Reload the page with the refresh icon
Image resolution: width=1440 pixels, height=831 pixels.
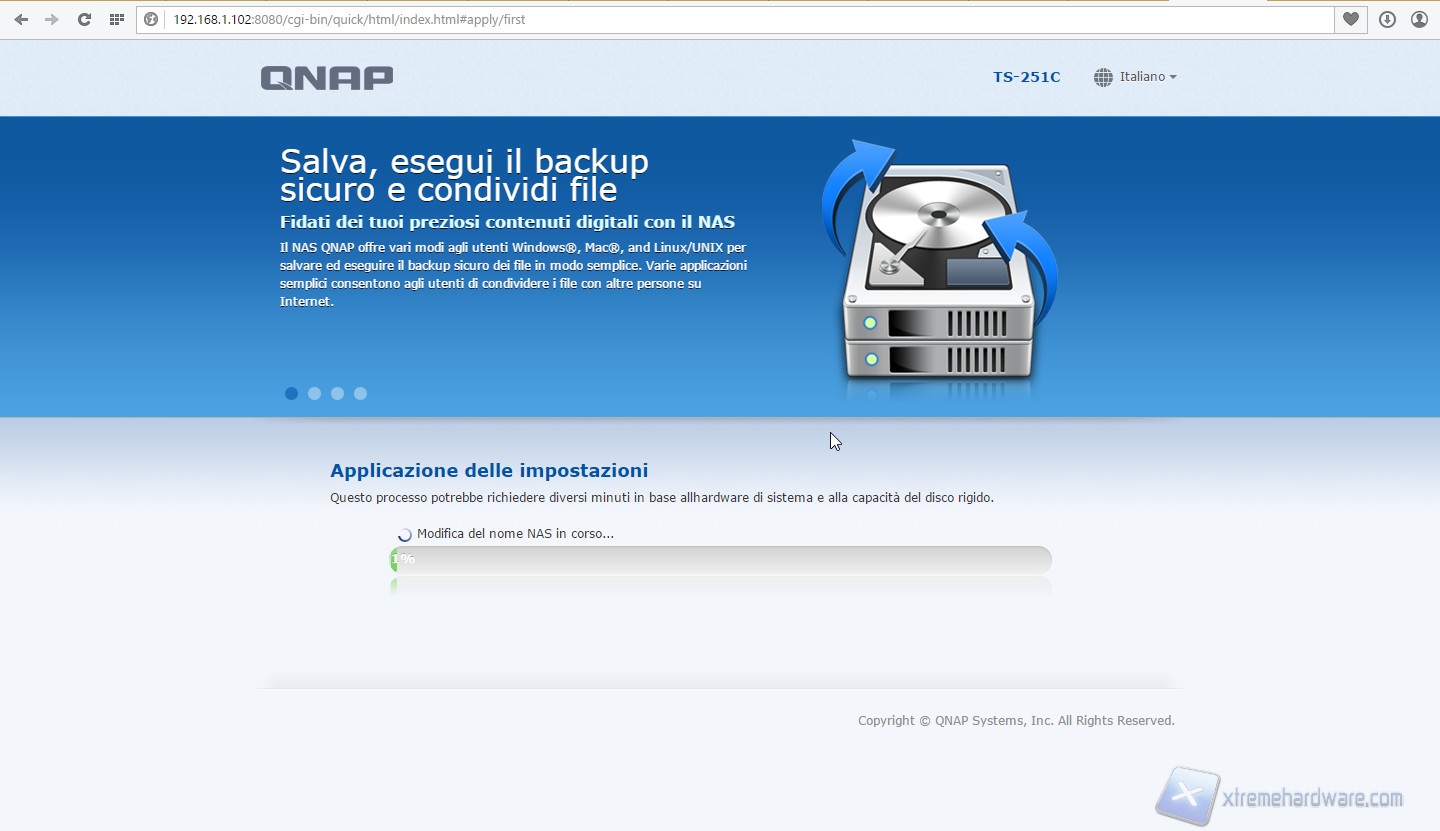coord(84,19)
